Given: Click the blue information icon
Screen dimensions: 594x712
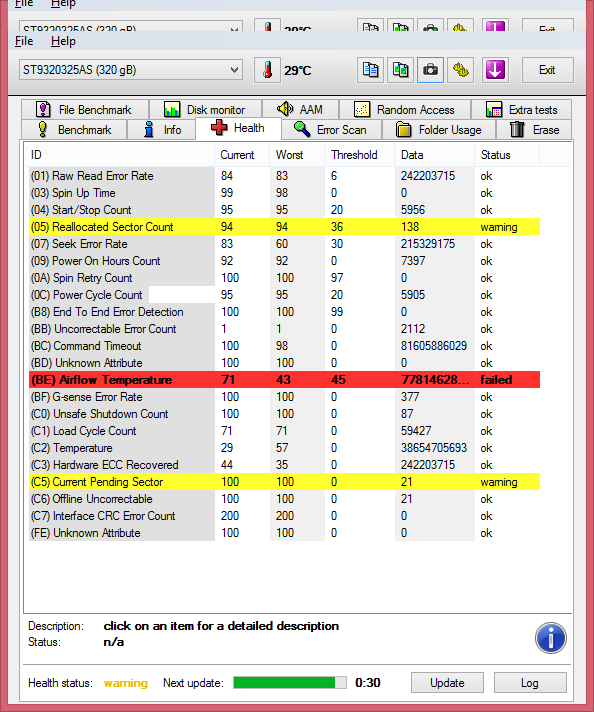Looking at the screenshot, I should point(550,638).
